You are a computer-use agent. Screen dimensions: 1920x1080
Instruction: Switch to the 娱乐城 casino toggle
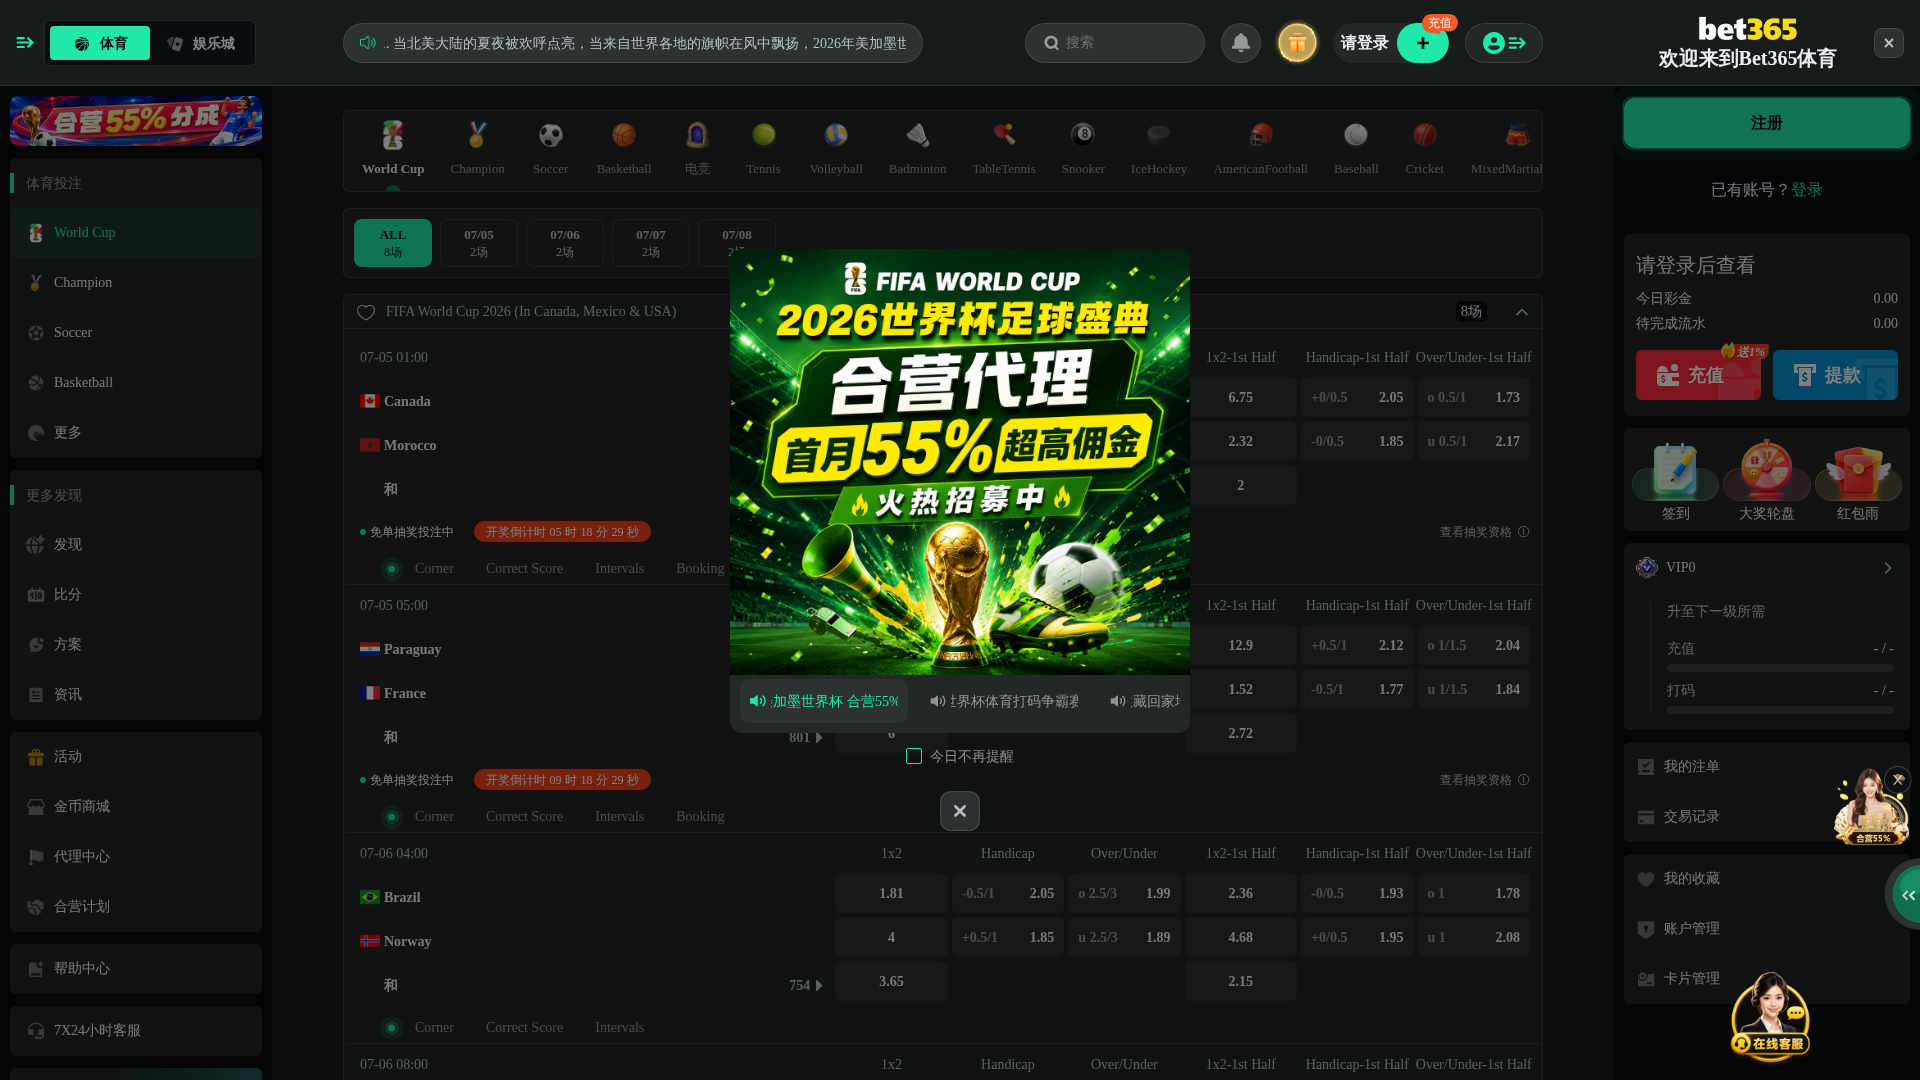point(202,43)
